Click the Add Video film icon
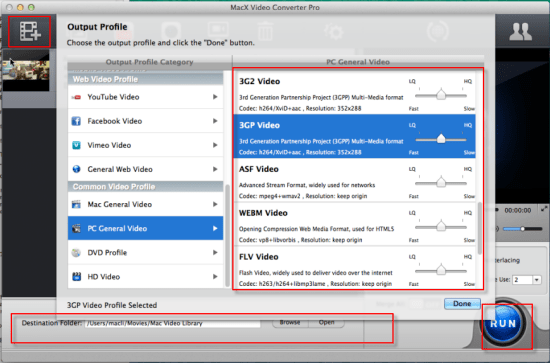The height and width of the screenshot is (363, 550). 30,32
